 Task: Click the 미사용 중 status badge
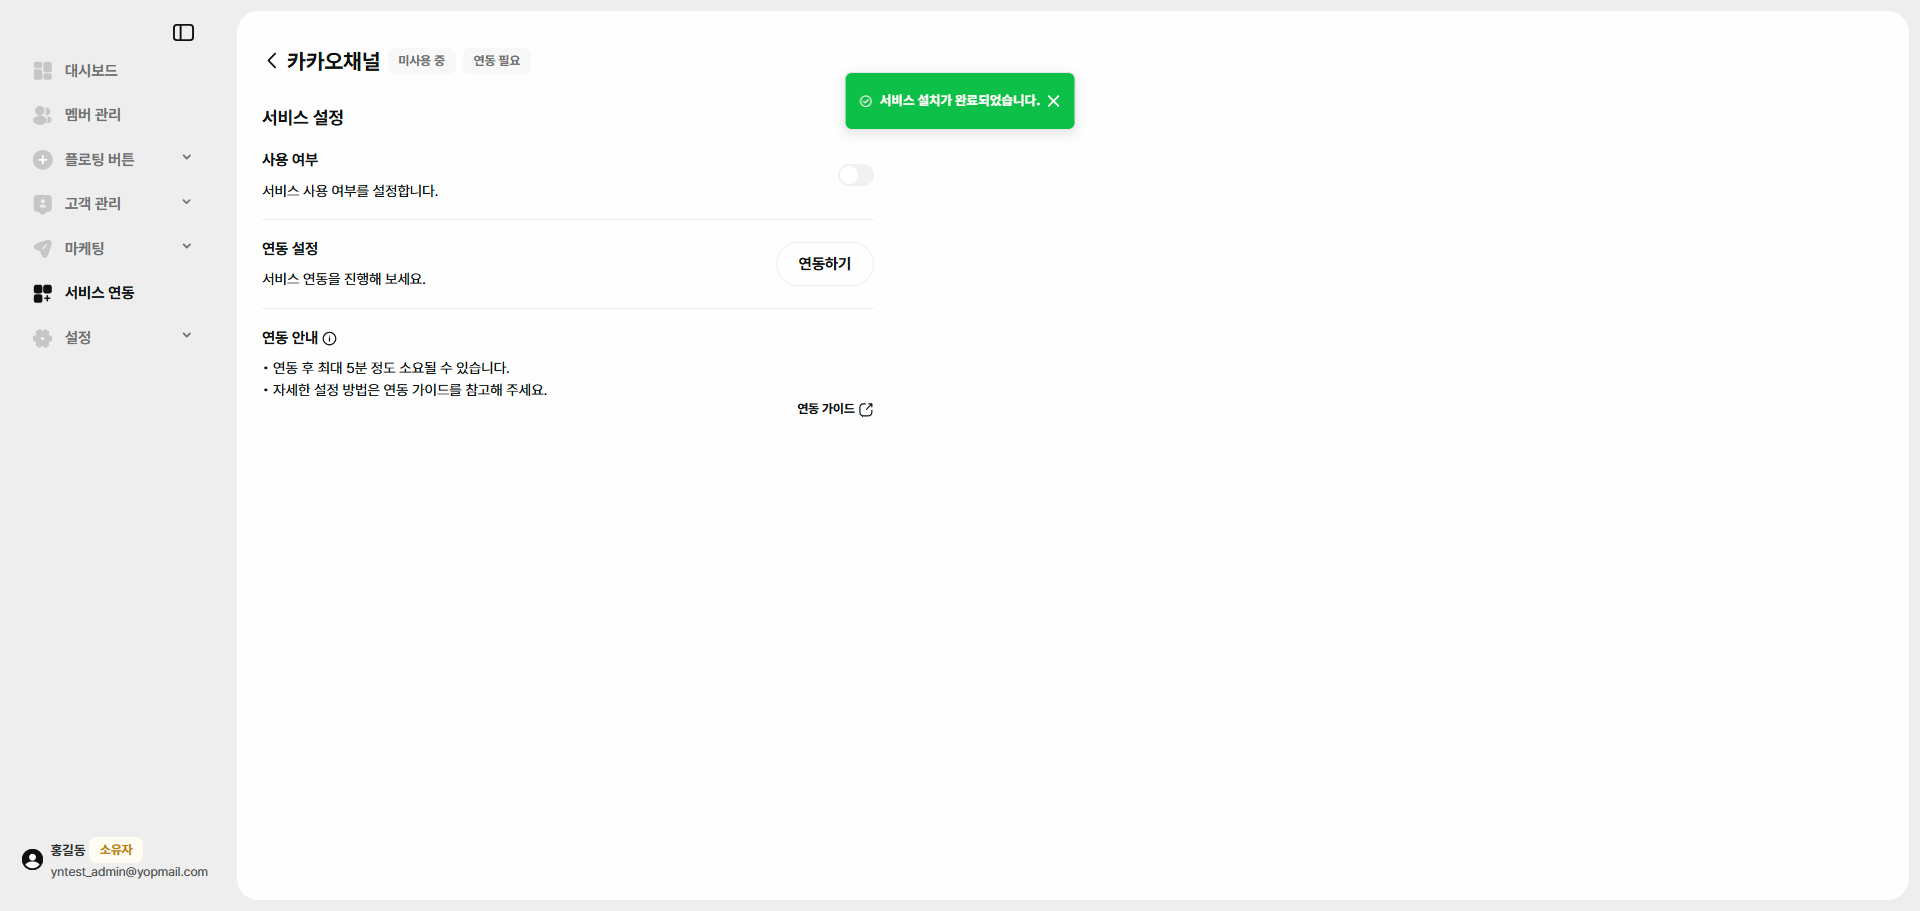[x=422, y=61]
